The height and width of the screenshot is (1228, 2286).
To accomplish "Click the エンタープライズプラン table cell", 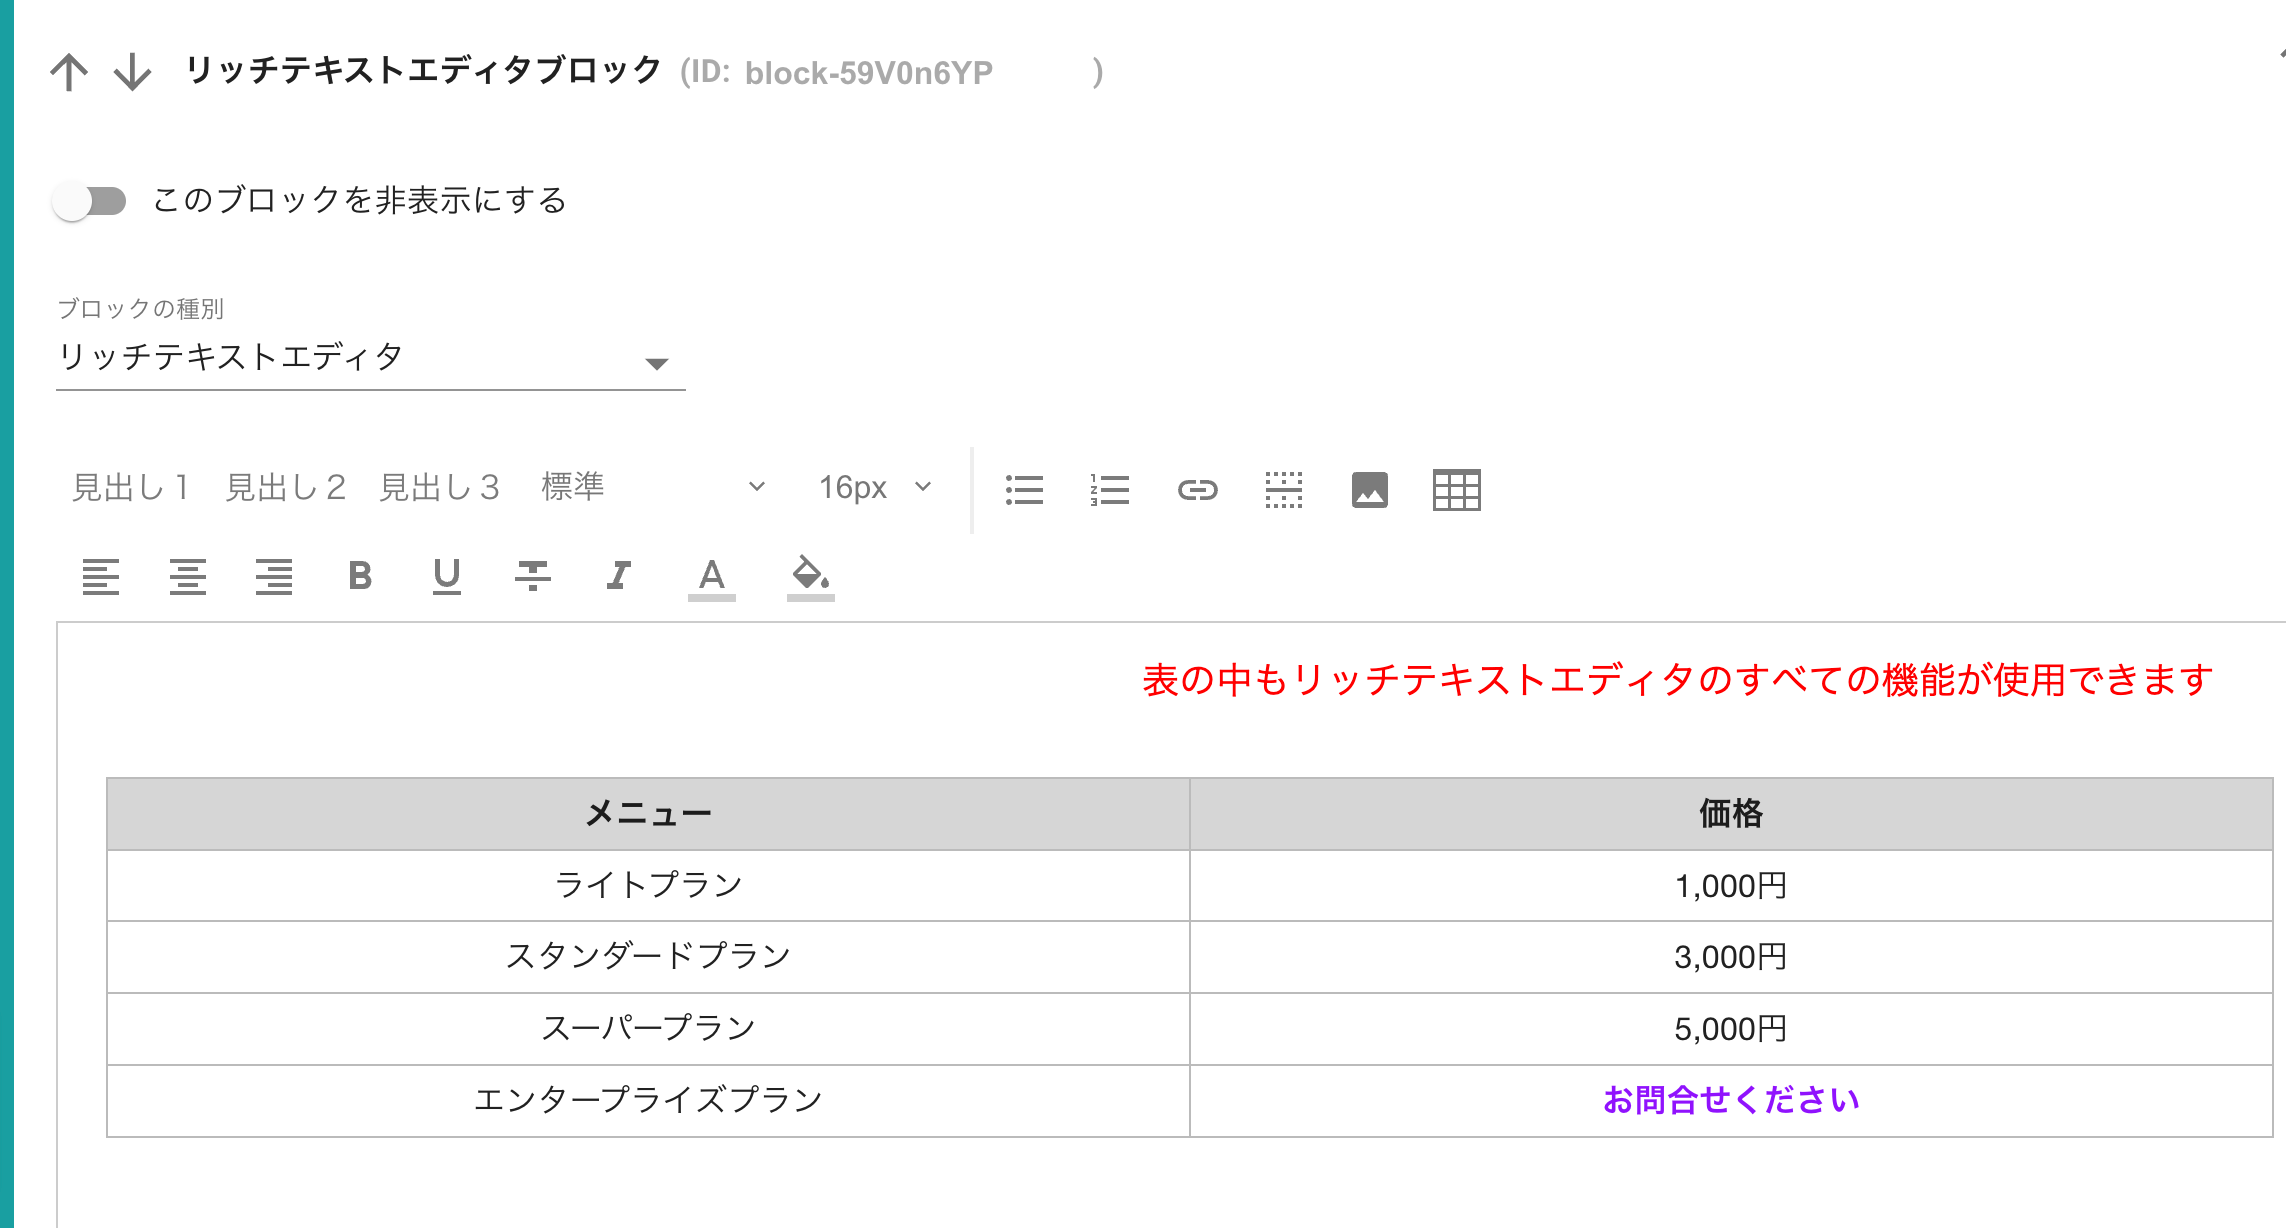I will point(648,1100).
